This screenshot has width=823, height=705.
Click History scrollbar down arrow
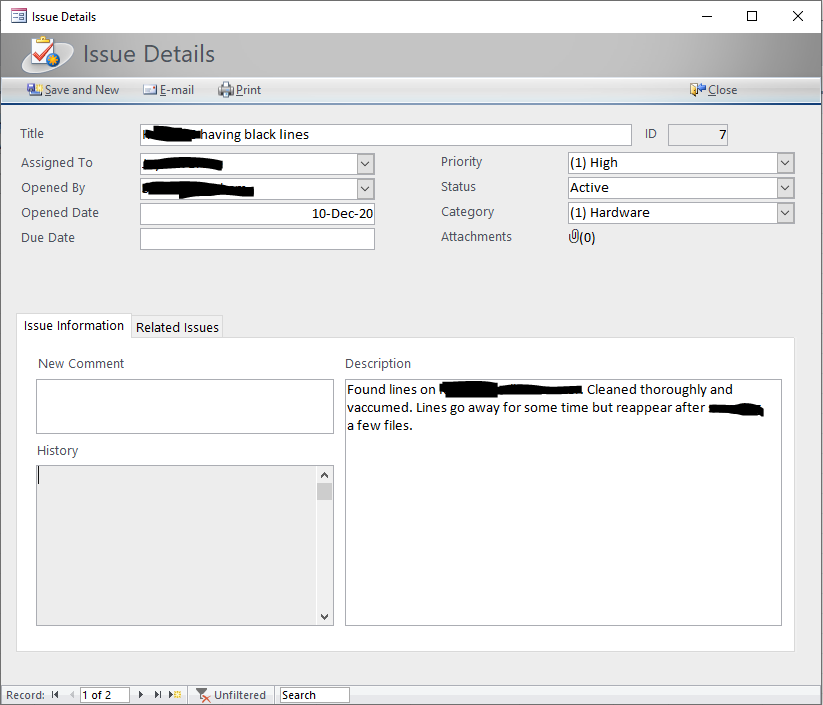(x=324, y=617)
